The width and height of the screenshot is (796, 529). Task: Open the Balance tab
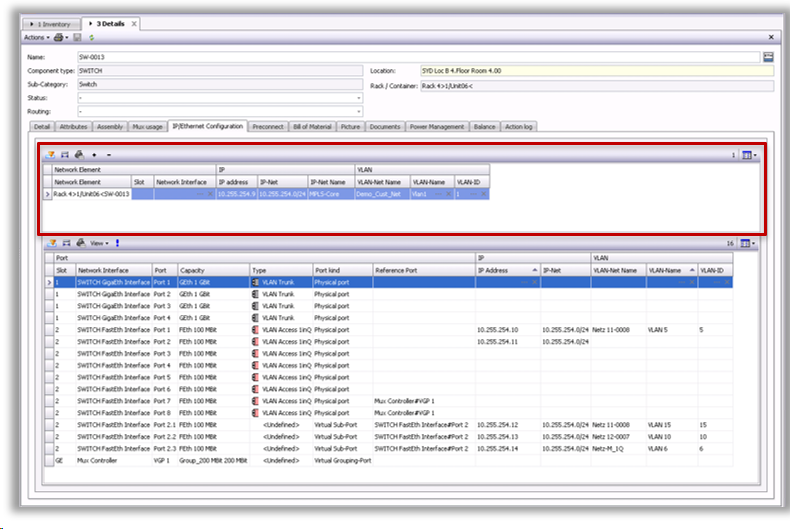click(484, 126)
